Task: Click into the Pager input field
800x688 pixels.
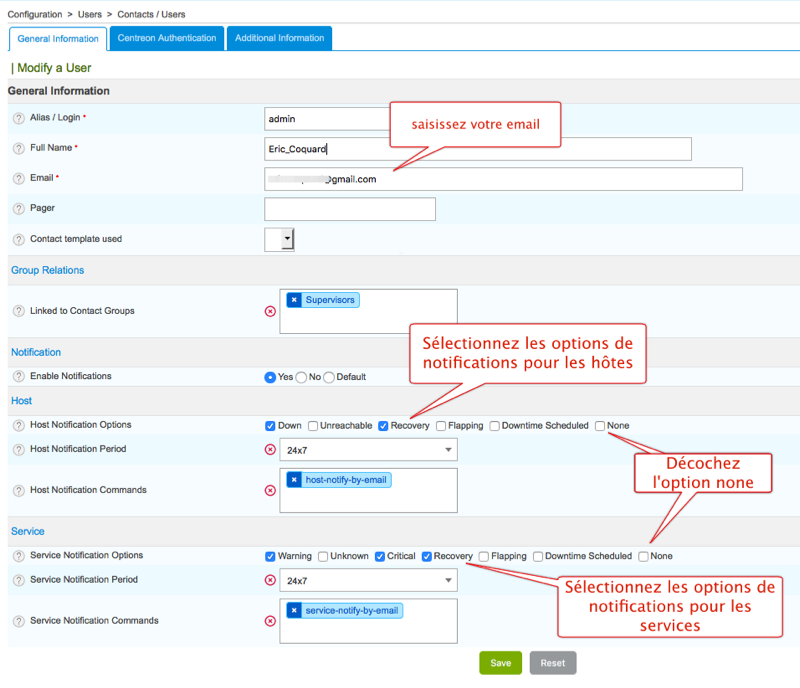Action: [350, 209]
